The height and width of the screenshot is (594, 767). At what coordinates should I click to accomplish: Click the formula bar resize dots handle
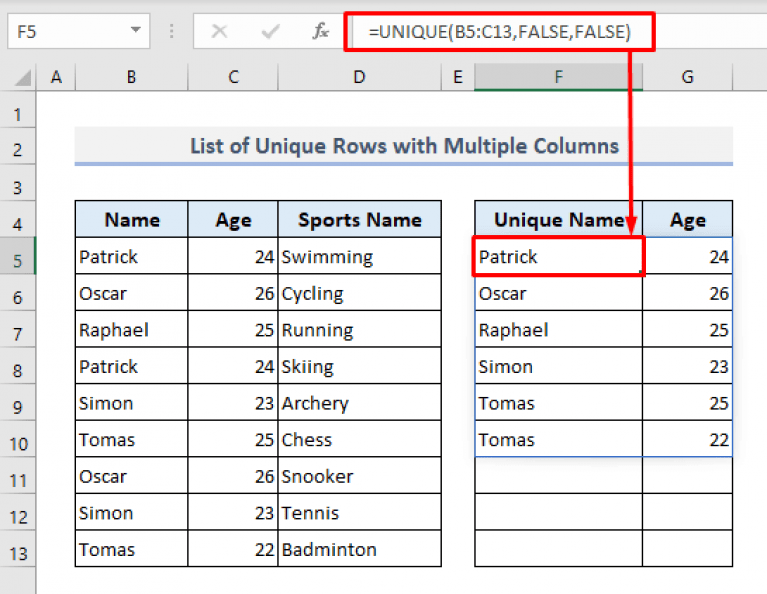171,32
